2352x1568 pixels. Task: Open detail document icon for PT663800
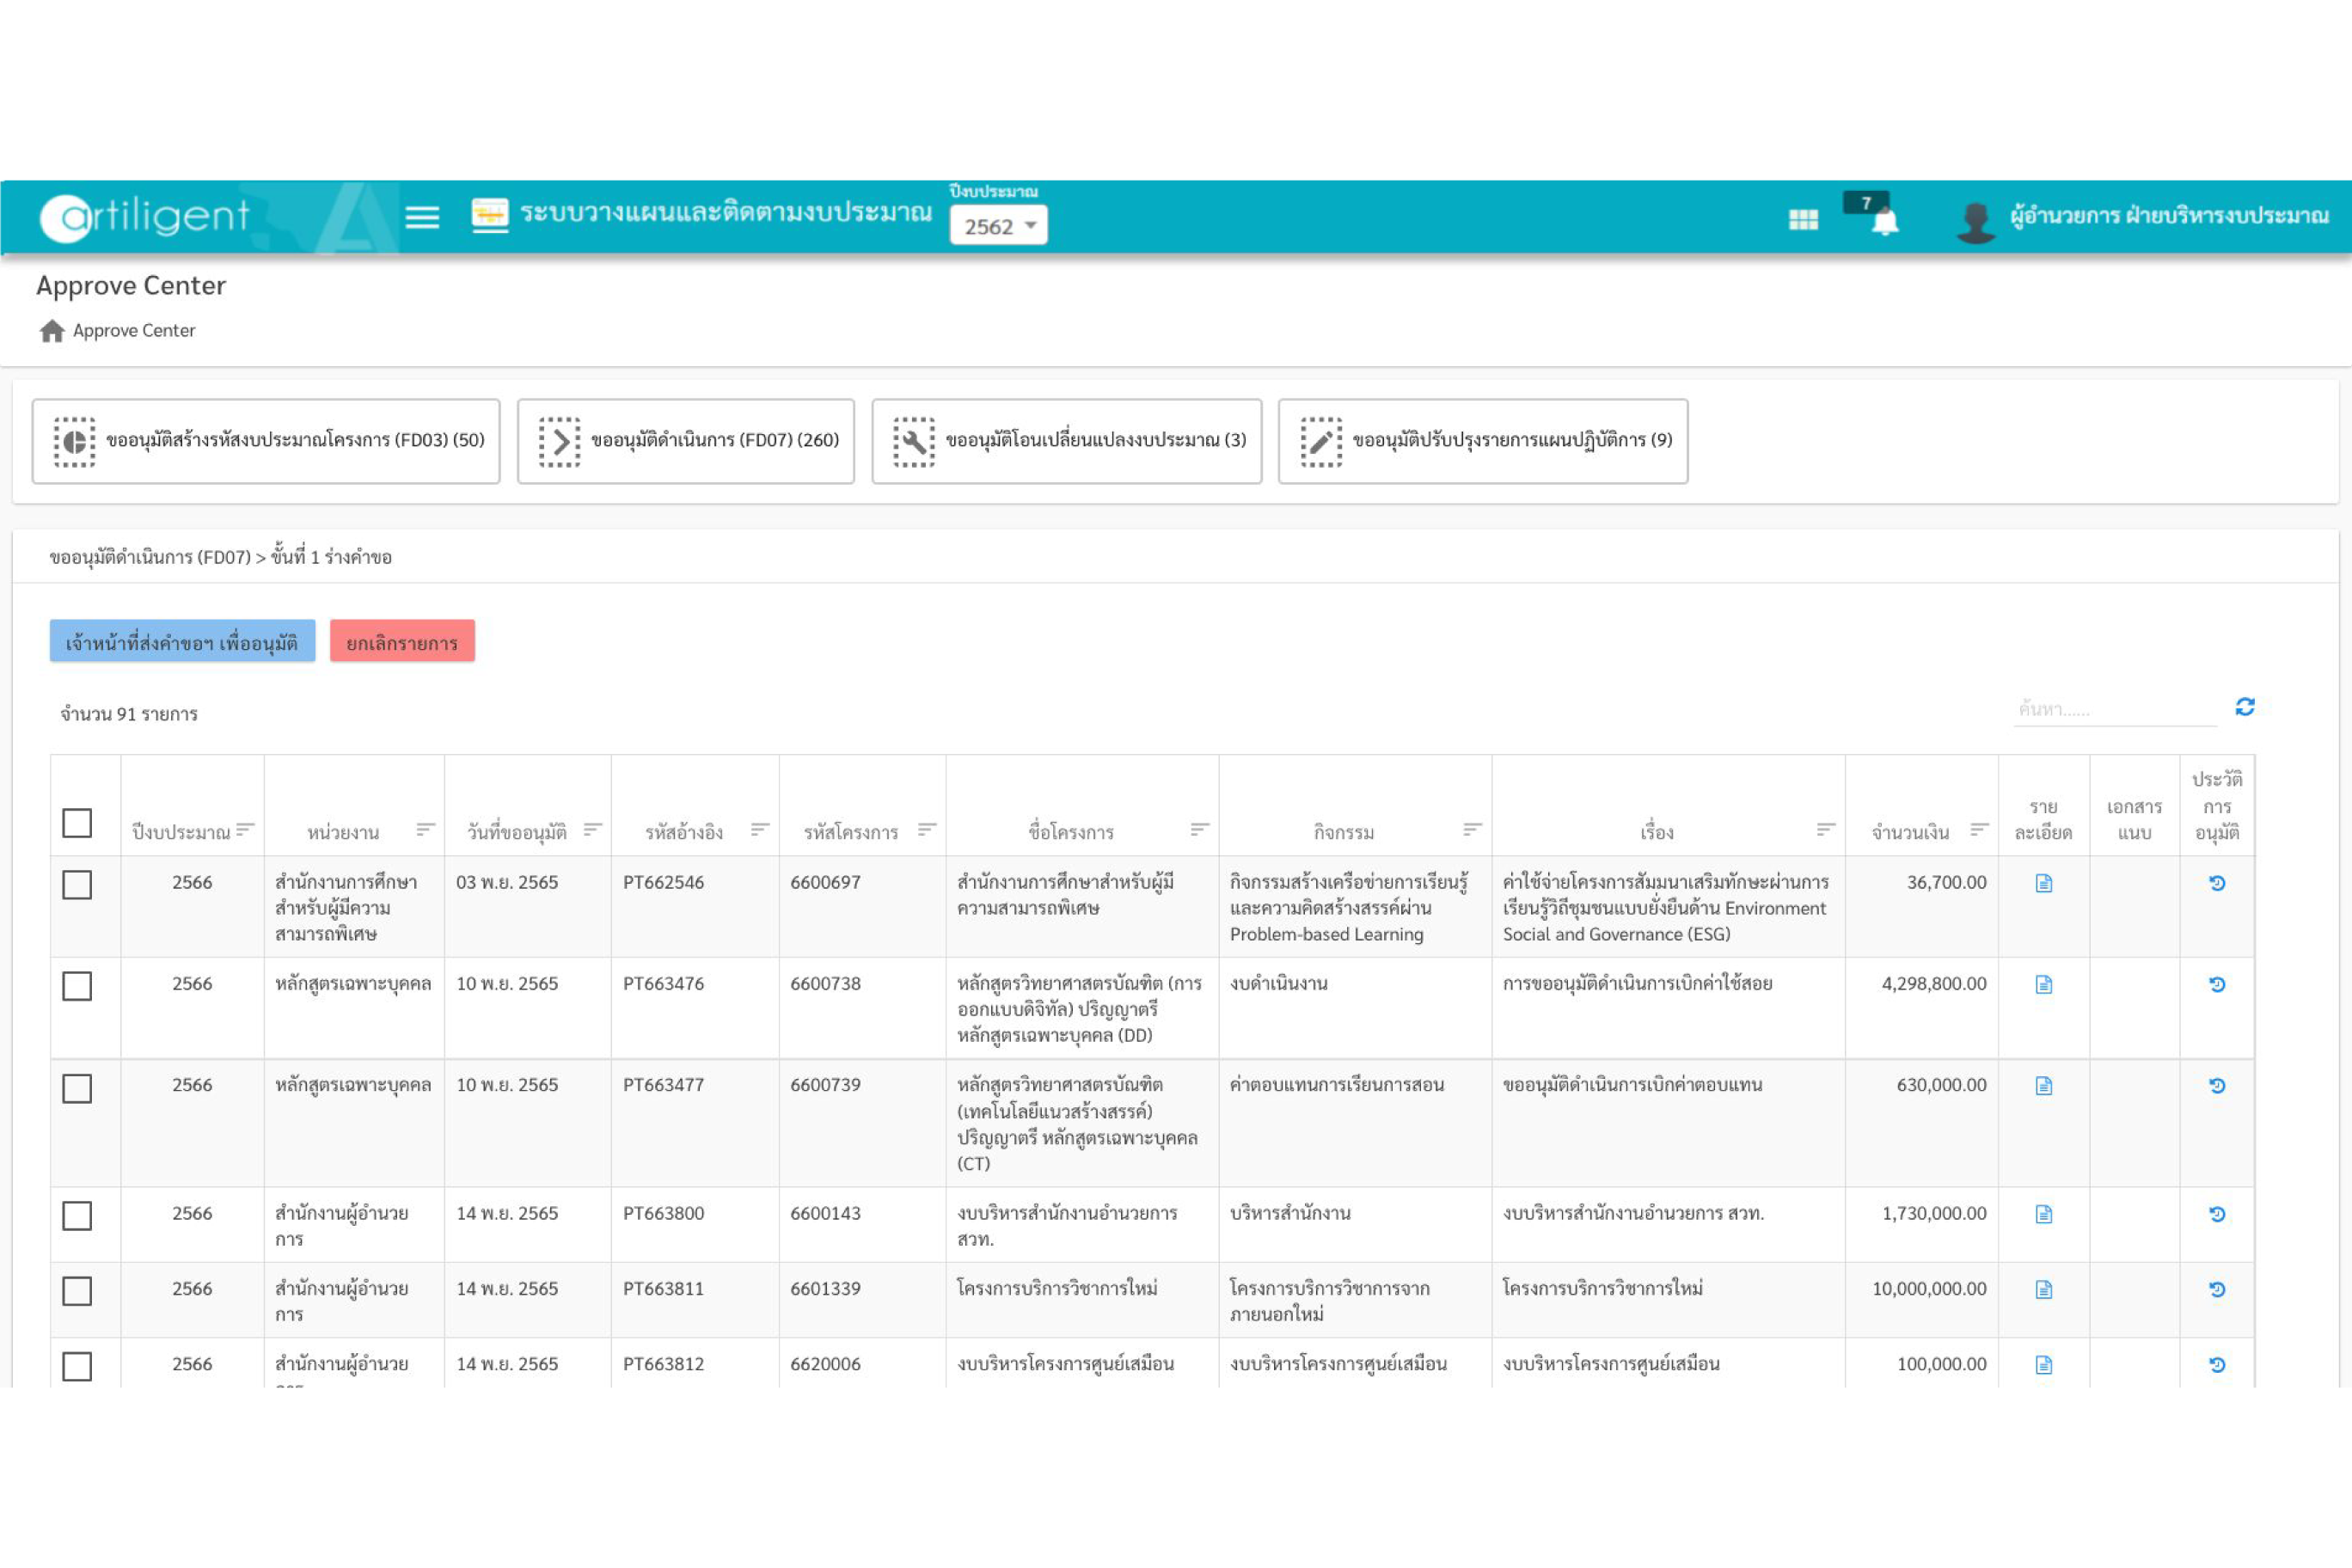2043,1214
